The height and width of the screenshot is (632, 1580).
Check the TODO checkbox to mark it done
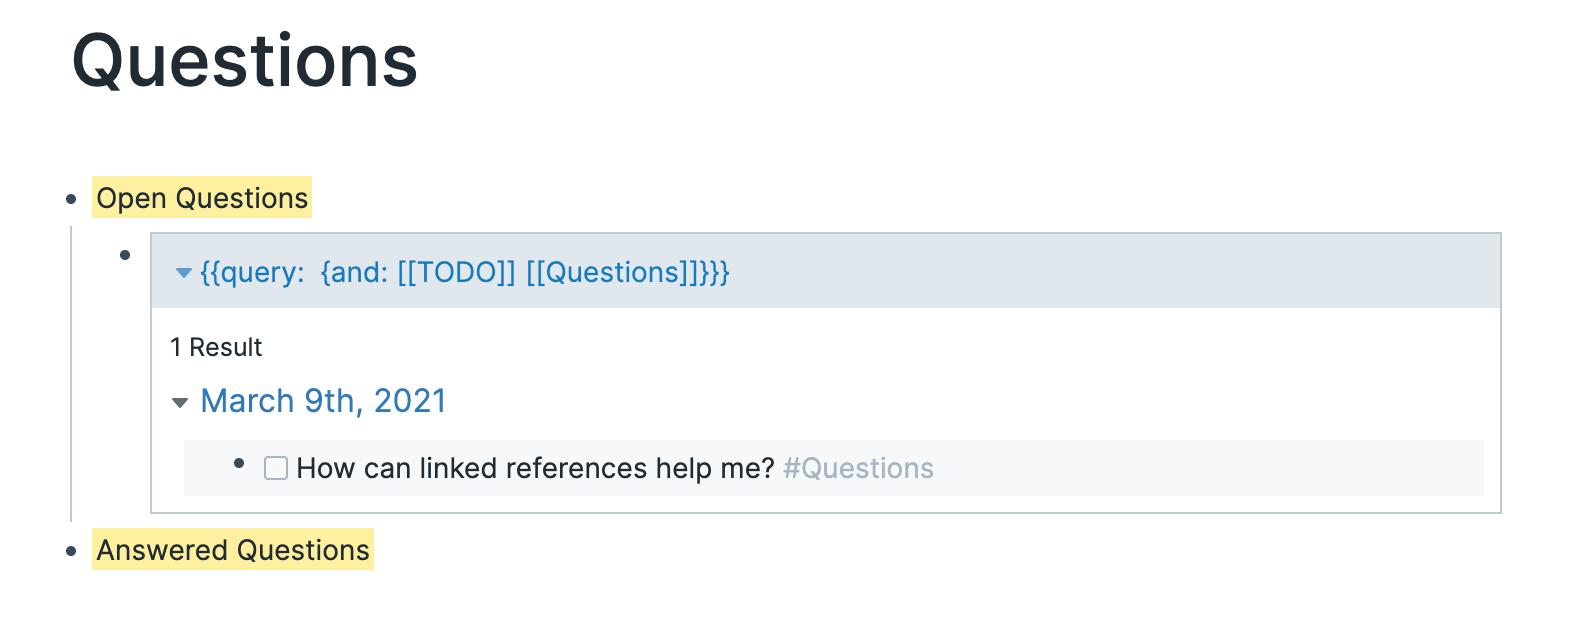(275, 468)
